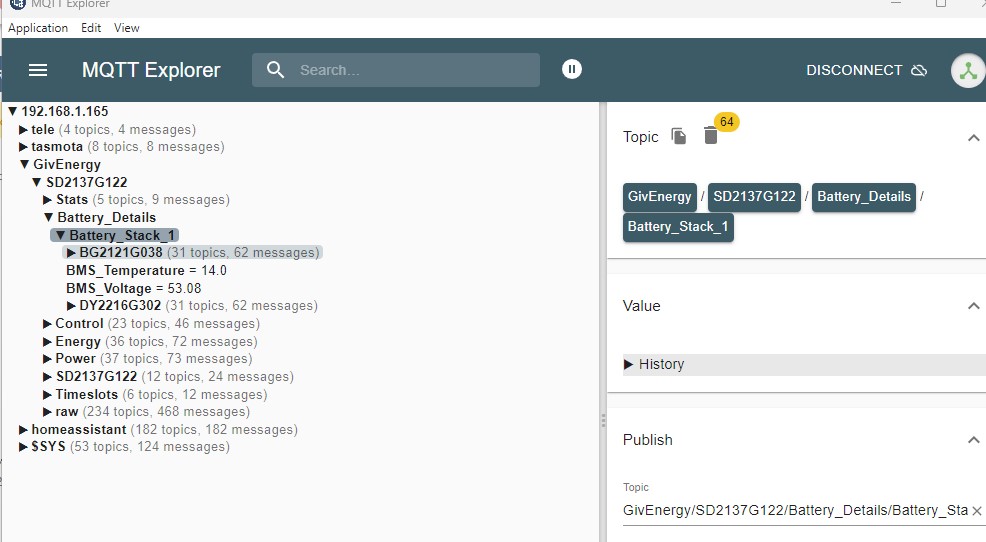This screenshot has width=986, height=542.
Task: Collapse the 192.168.1.165 root node
Action: click(12, 111)
